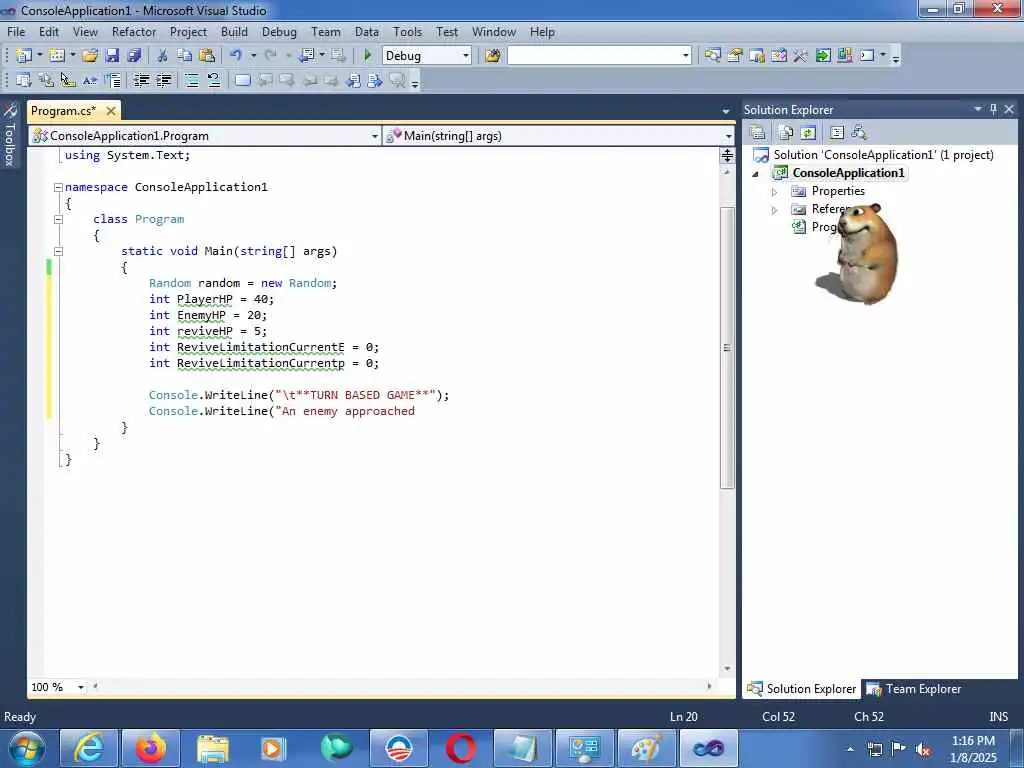
Task: Comment out the selected lines
Action: (x=192, y=80)
